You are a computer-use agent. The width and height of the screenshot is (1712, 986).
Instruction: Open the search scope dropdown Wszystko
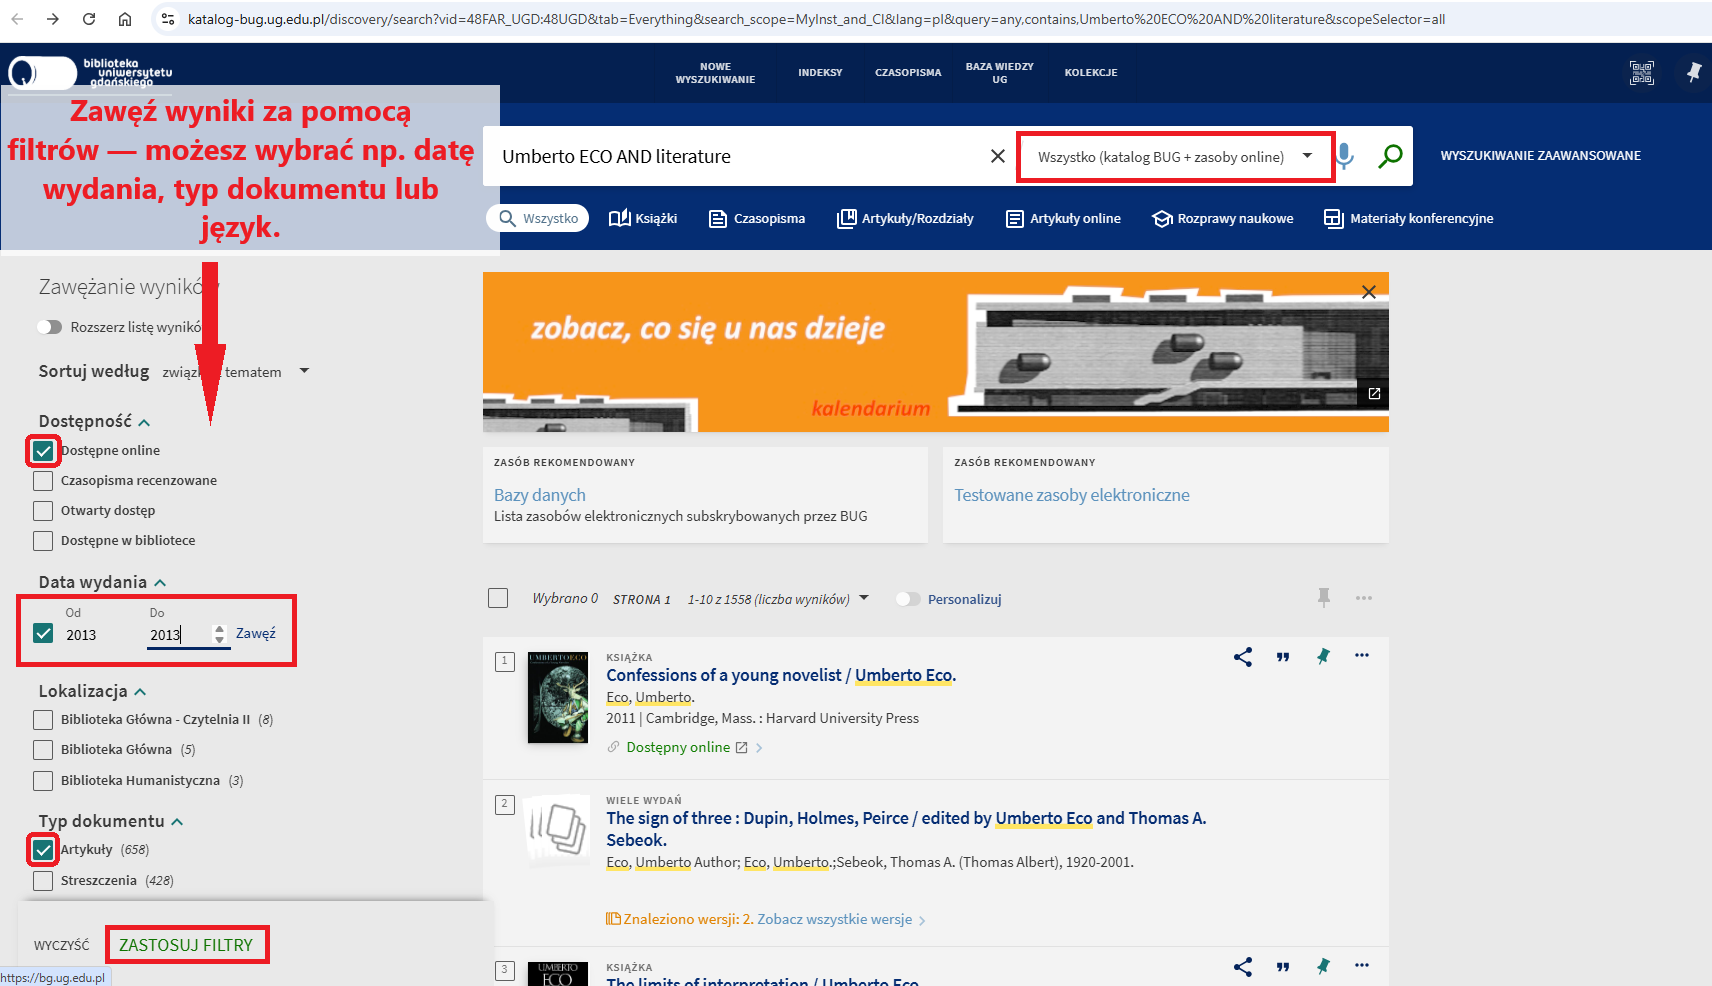click(x=1174, y=157)
